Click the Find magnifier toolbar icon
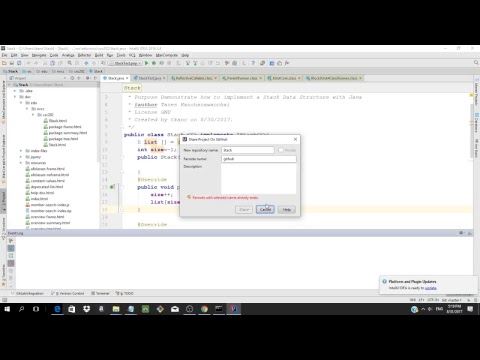The image size is (480, 360). coord(70,63)
